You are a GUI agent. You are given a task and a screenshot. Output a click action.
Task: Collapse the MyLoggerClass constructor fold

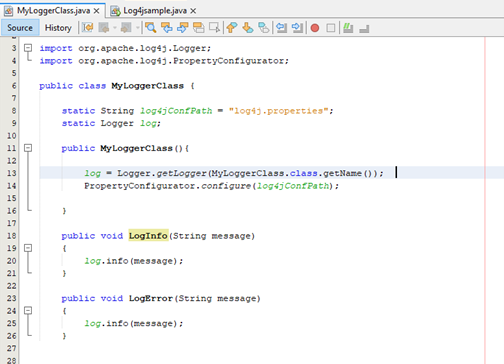coord(28,148)
